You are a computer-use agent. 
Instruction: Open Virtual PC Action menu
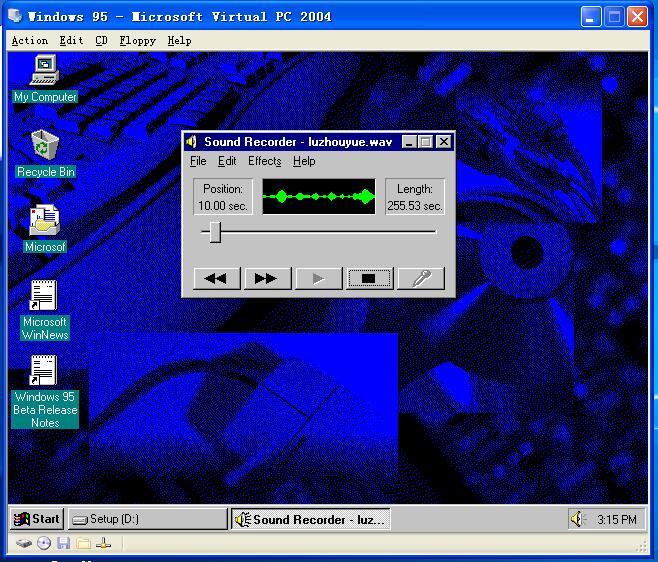pos(30,41)
